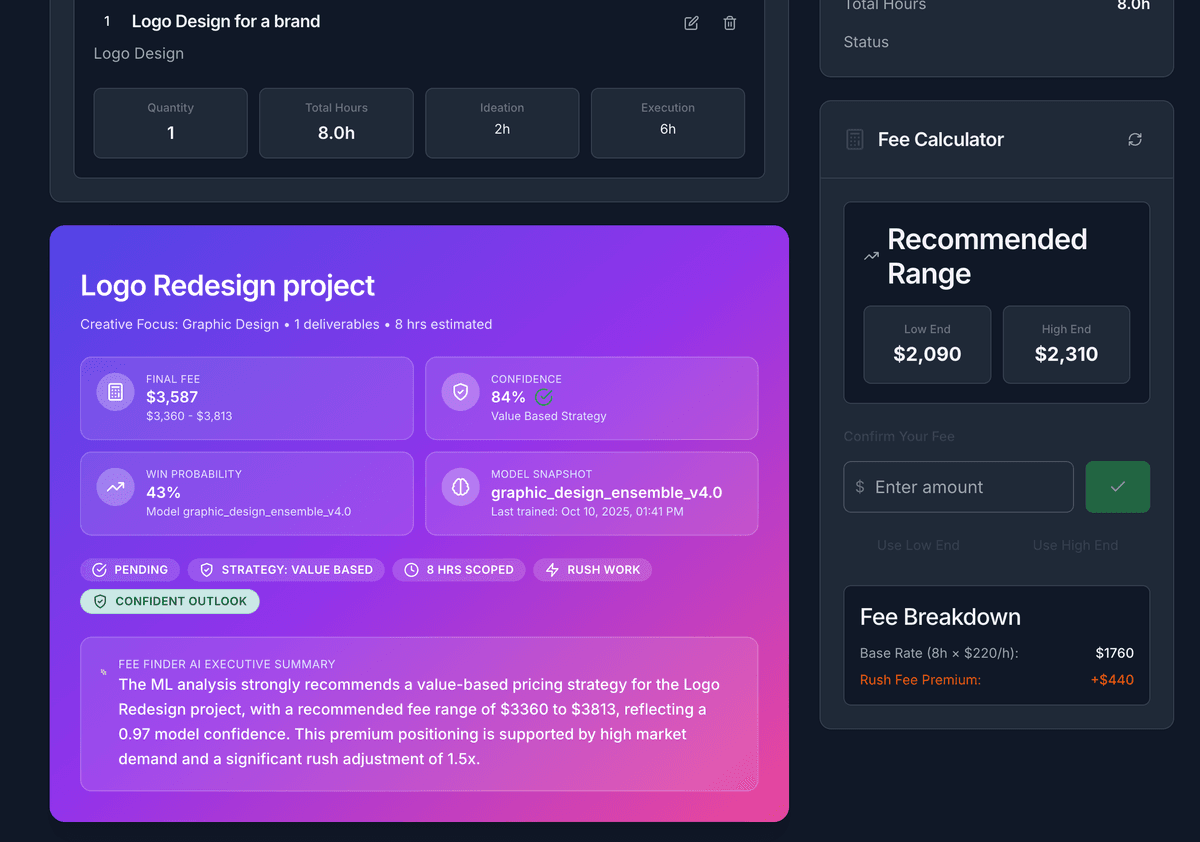
Task: Click the Use Low End button
Action: pyautogui.click(x=918, y=545)
